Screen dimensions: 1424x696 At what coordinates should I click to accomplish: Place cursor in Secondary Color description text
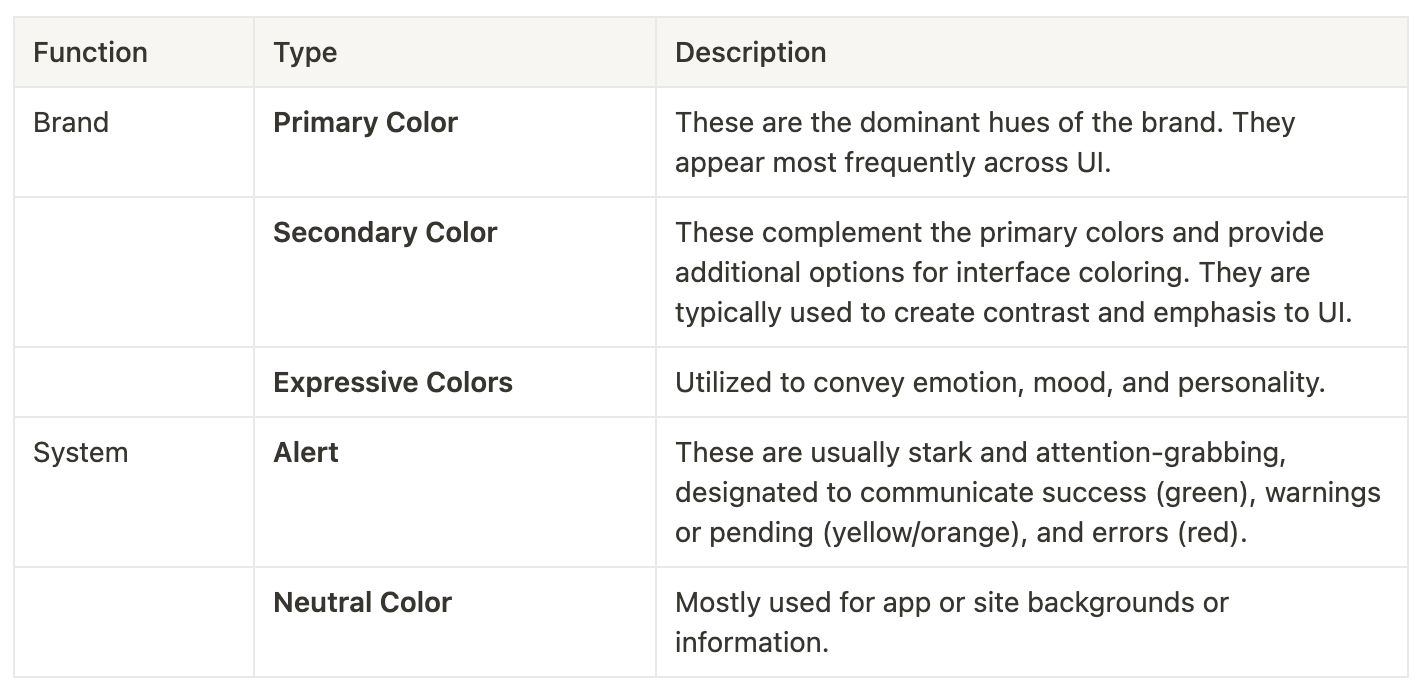[1013, 272]
